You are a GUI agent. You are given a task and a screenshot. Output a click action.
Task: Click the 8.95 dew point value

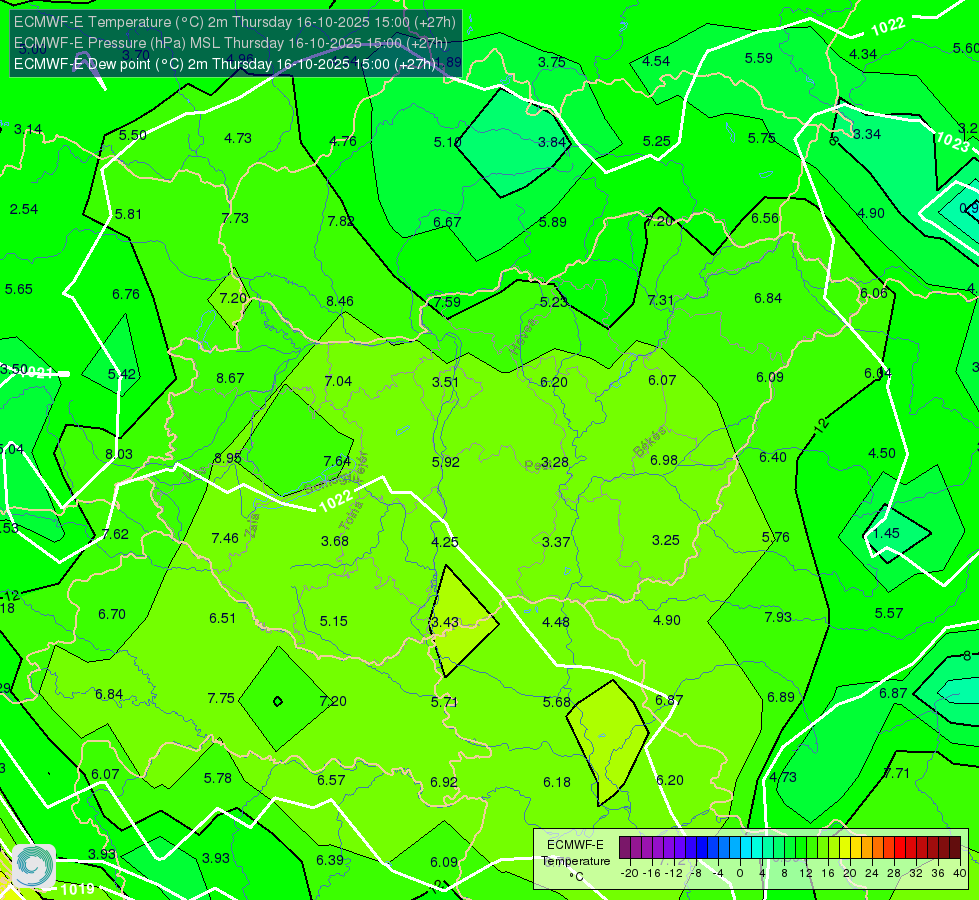[x=227, y=458]
